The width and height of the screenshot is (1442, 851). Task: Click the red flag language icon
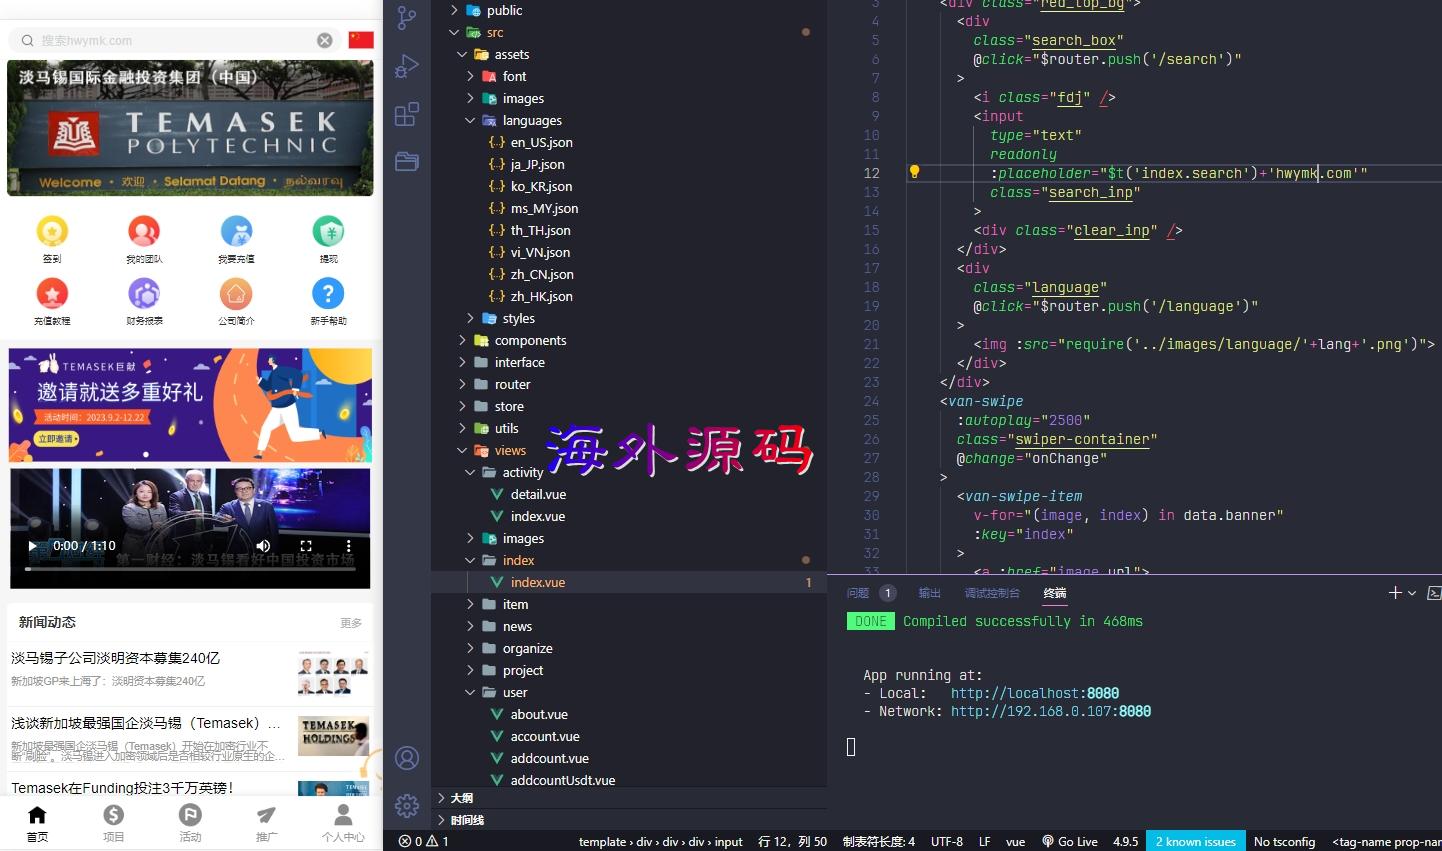pos(361,40)
